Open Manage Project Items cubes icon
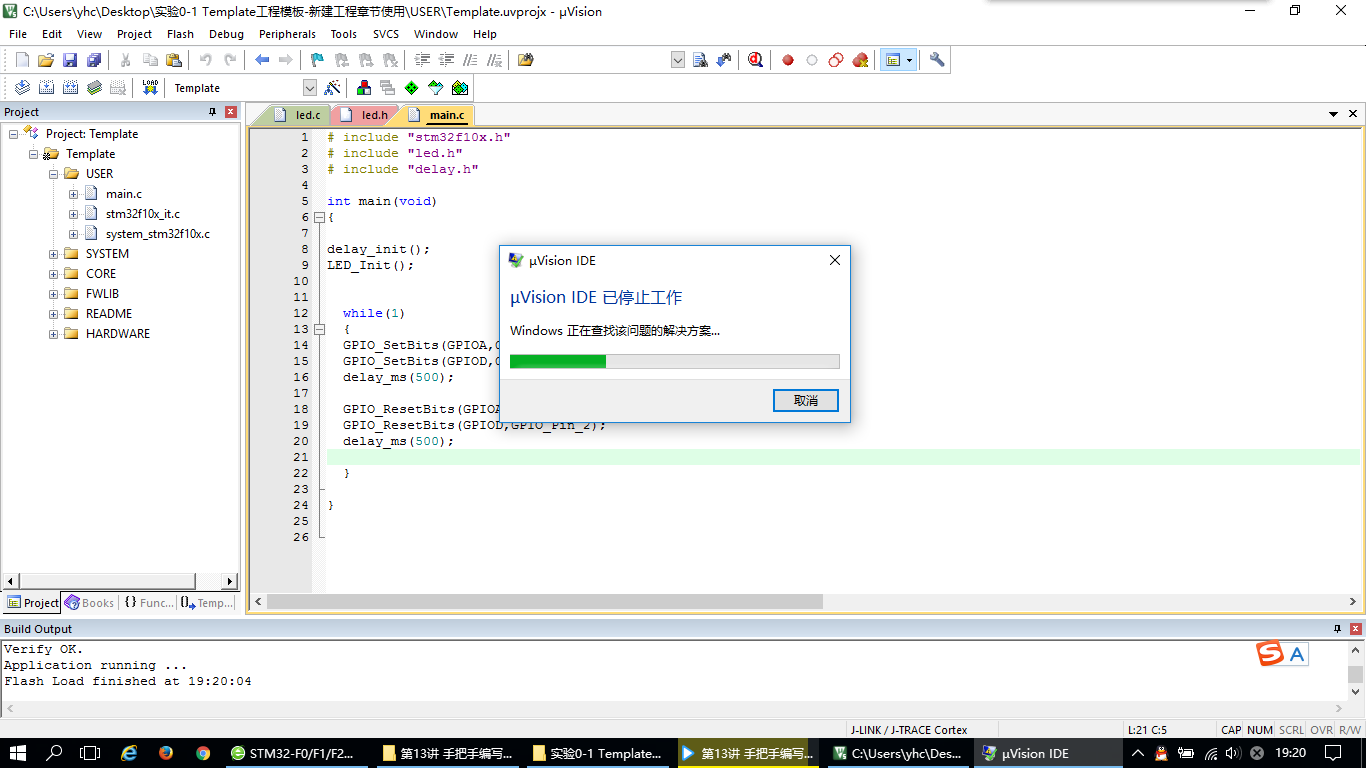 (x=364, y=88)
